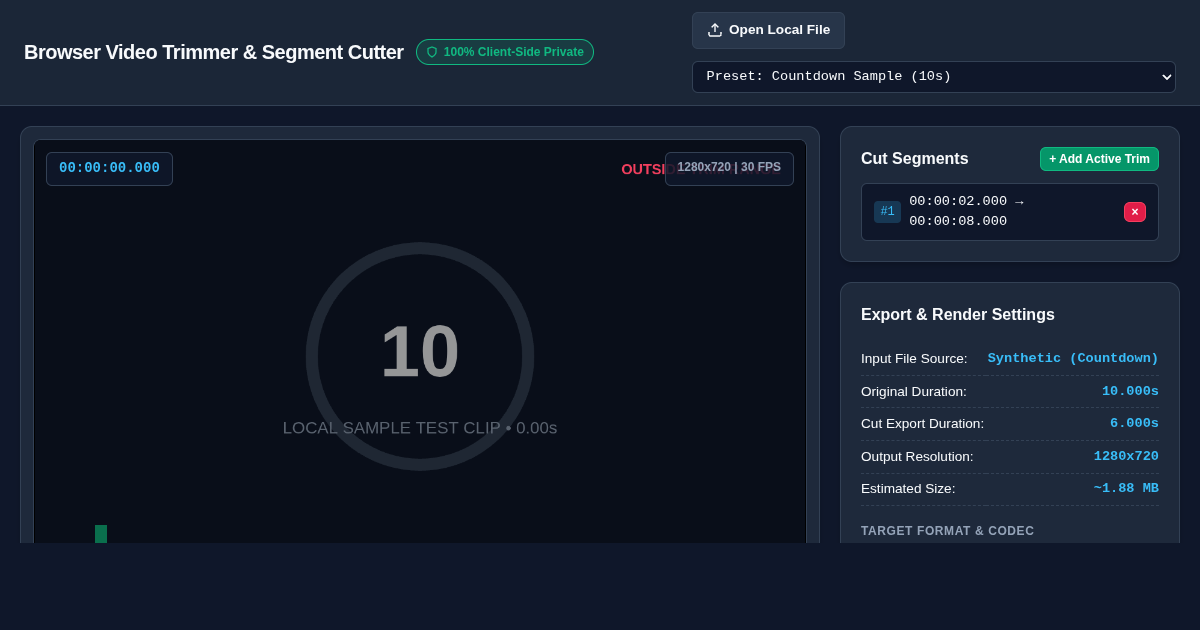
Task: Click the Synthetic (Countdown) source value
Action: 1073,358
